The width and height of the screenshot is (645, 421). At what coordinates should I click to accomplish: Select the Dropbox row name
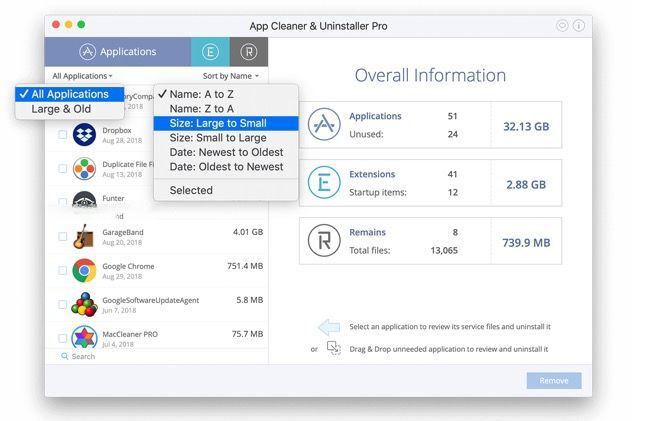tap(117, 130)
